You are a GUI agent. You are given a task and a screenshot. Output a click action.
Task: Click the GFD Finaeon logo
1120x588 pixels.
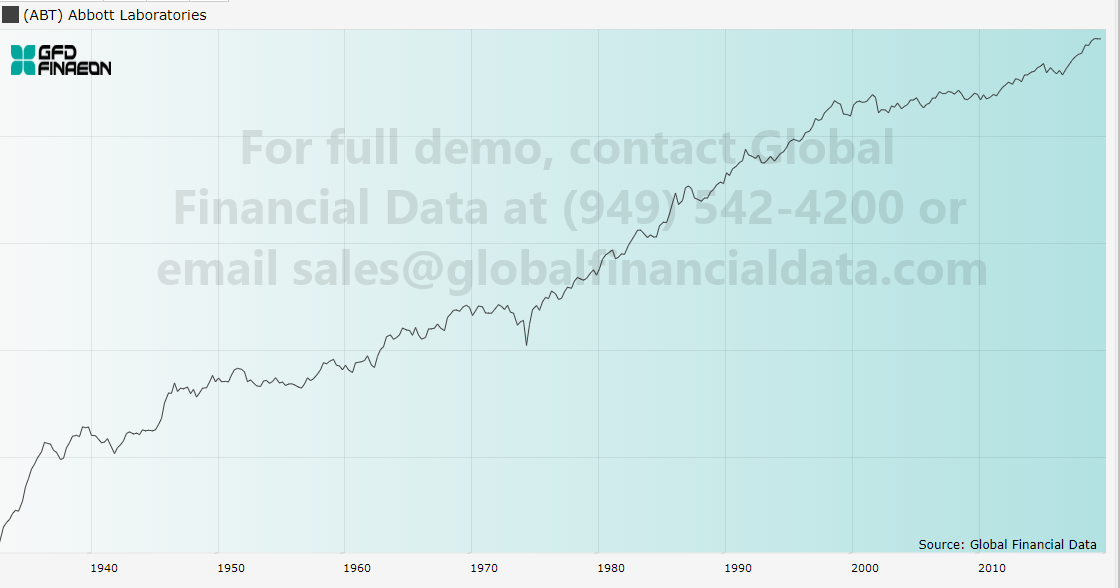point(61,60)
